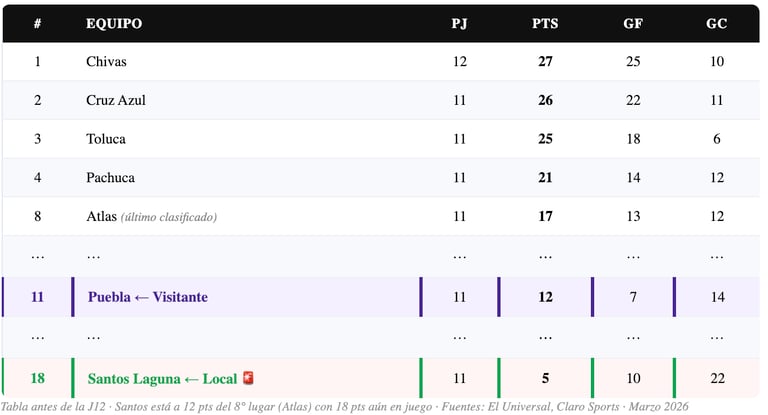Click the # rank column header
768x415 pixels.
point(38,24)
